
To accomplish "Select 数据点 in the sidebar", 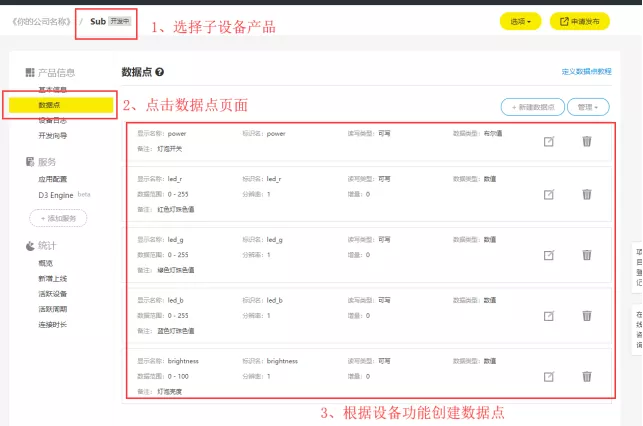I will pos(51,105).
